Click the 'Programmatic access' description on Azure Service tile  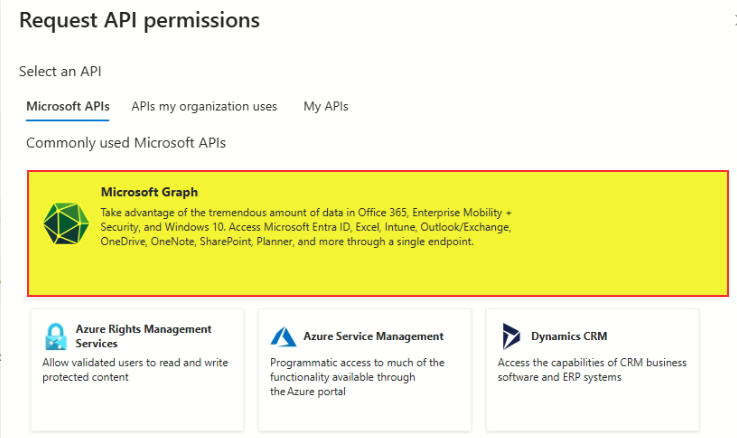pyautogui.click(x=356, y=376)
